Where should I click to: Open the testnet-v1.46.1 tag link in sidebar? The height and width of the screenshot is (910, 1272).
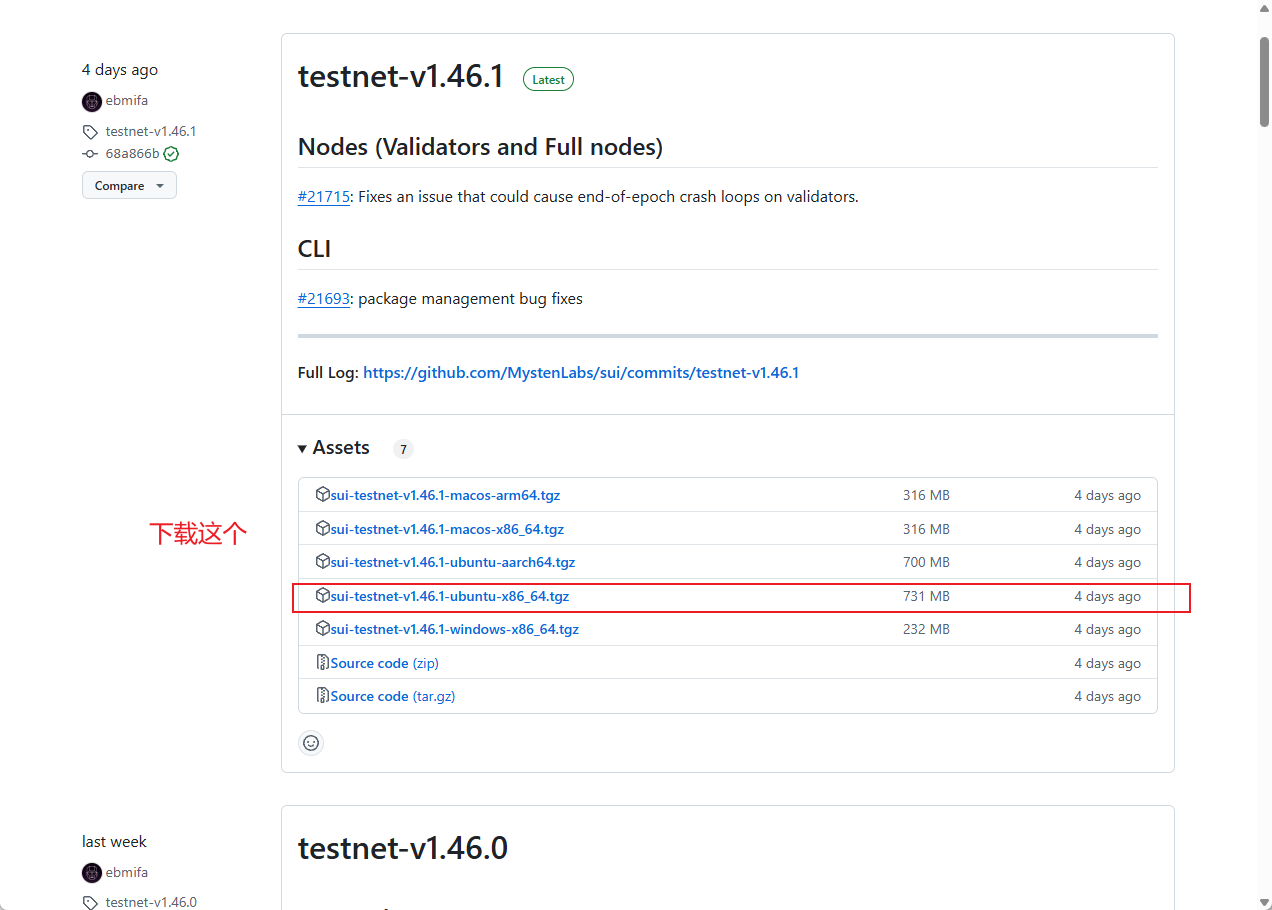point(151,132)
